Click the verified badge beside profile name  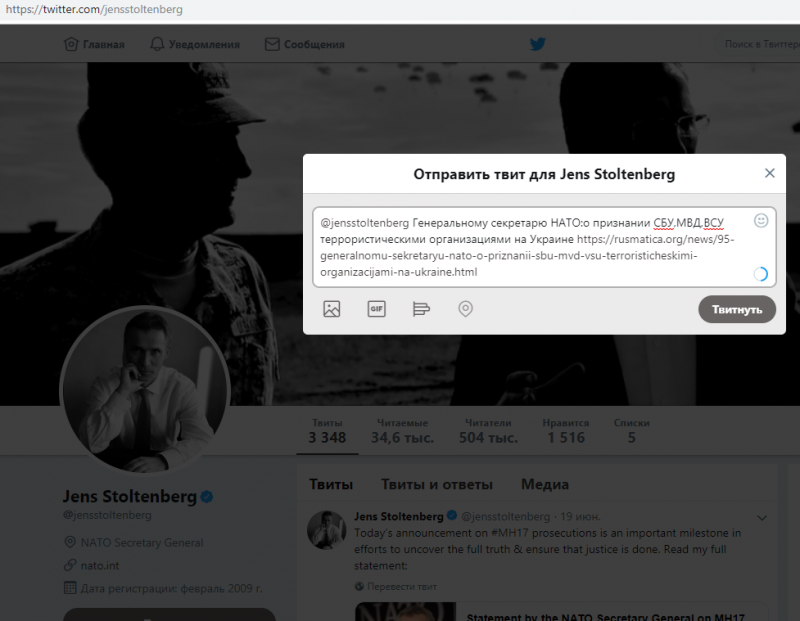207,496
